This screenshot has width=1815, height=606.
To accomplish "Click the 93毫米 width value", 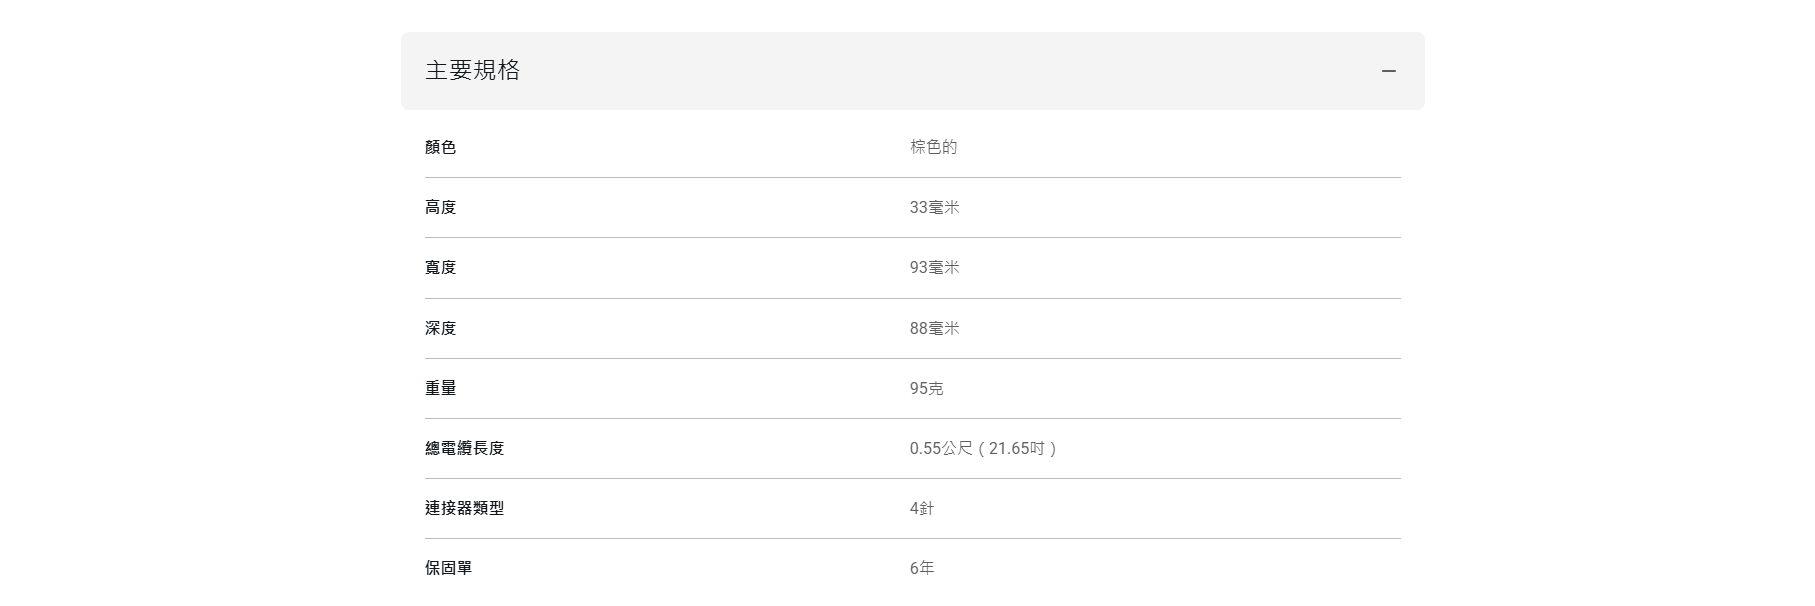I will coord(934,267).
